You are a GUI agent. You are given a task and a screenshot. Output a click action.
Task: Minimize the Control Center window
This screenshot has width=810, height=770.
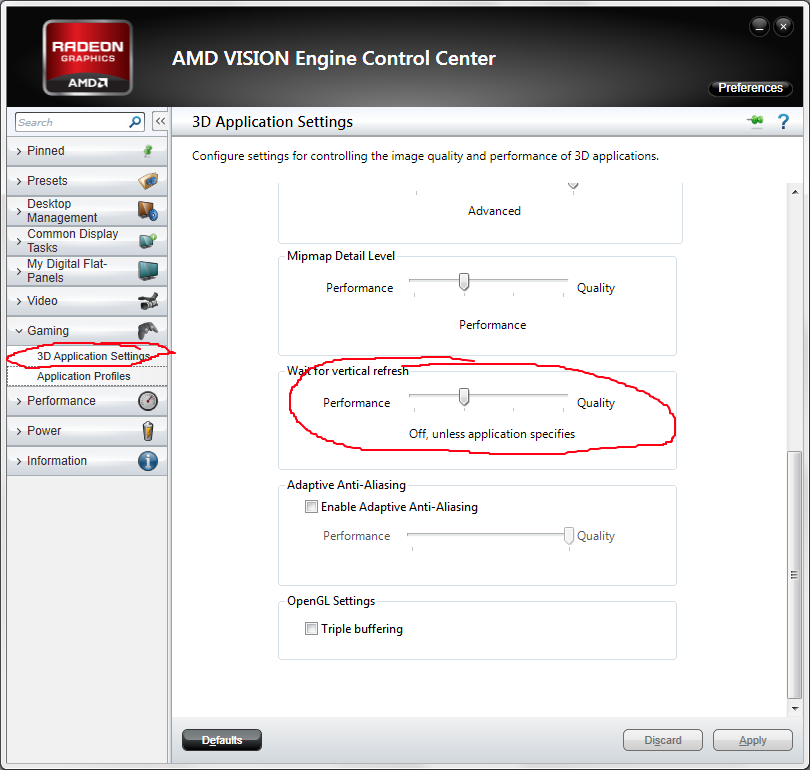759,27
